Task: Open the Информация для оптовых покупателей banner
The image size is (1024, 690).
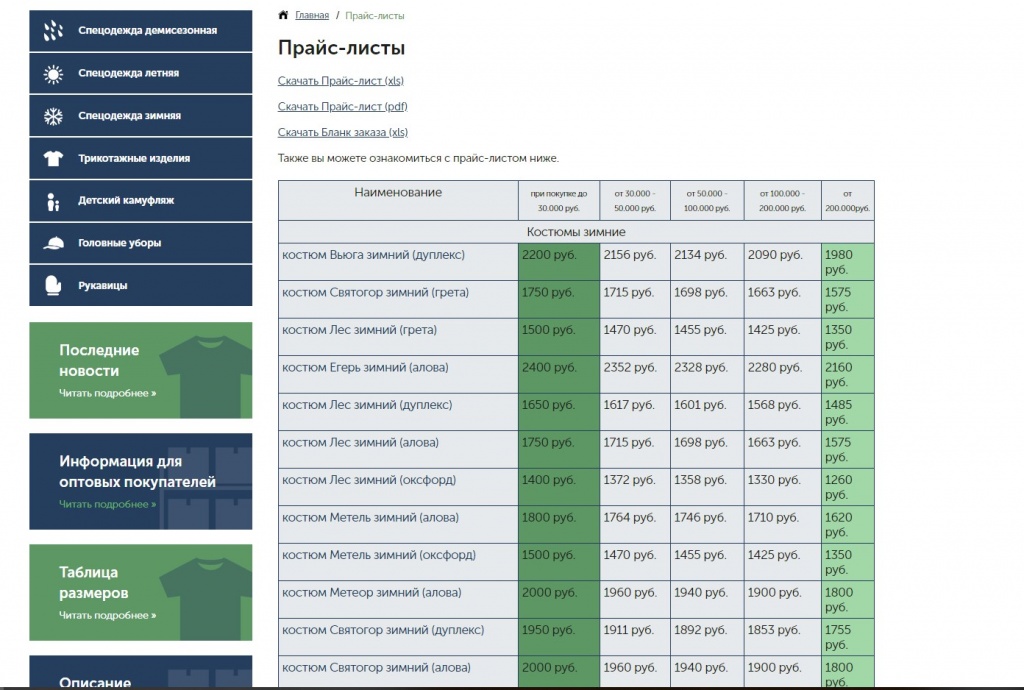Action: (x=140, y=481)
